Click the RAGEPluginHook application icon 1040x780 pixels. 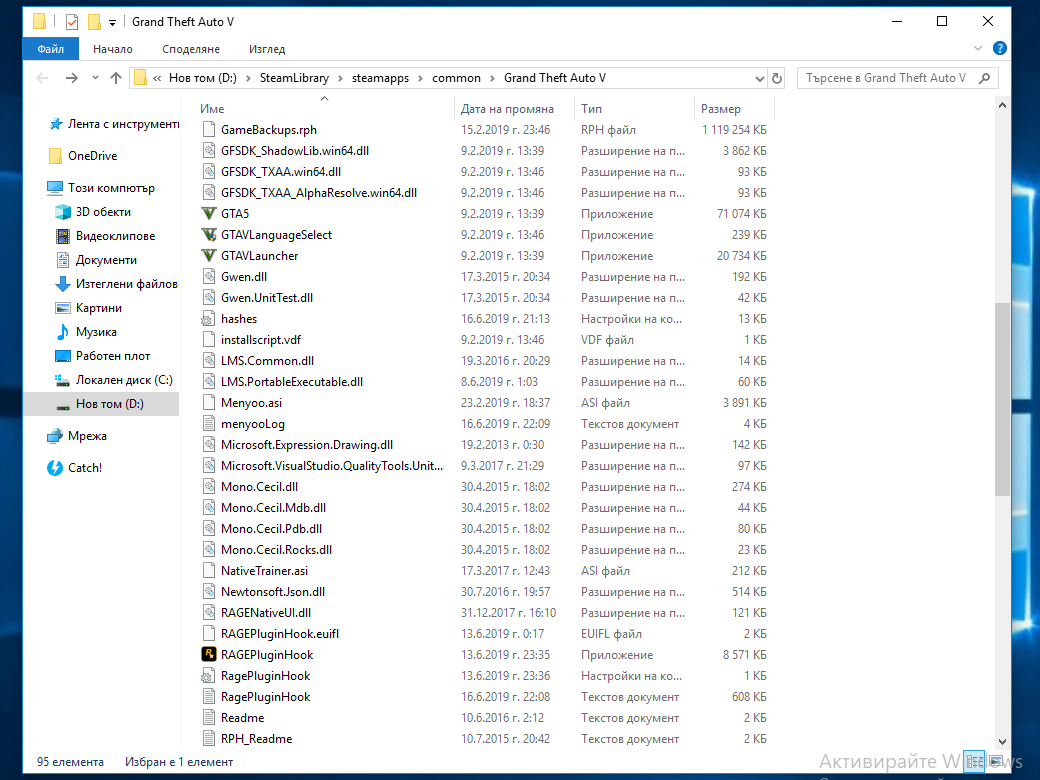pos(209,655)
